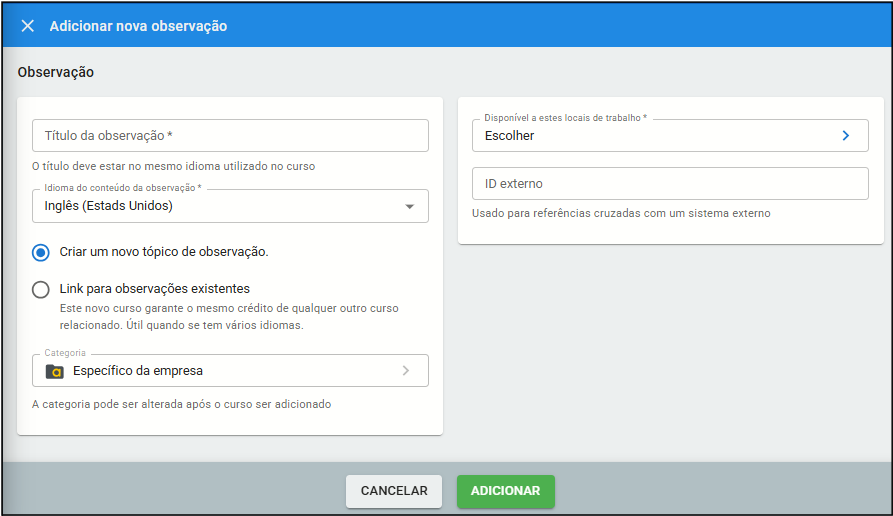Select "Criar um novo tópico de observação" radio

(40, 252)
